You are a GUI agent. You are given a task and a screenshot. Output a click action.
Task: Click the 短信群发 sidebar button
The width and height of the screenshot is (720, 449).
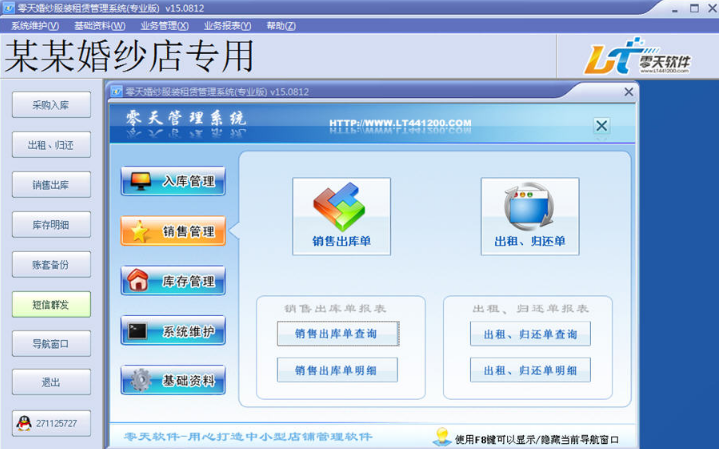pyautogui.click(x=51, y=304)
